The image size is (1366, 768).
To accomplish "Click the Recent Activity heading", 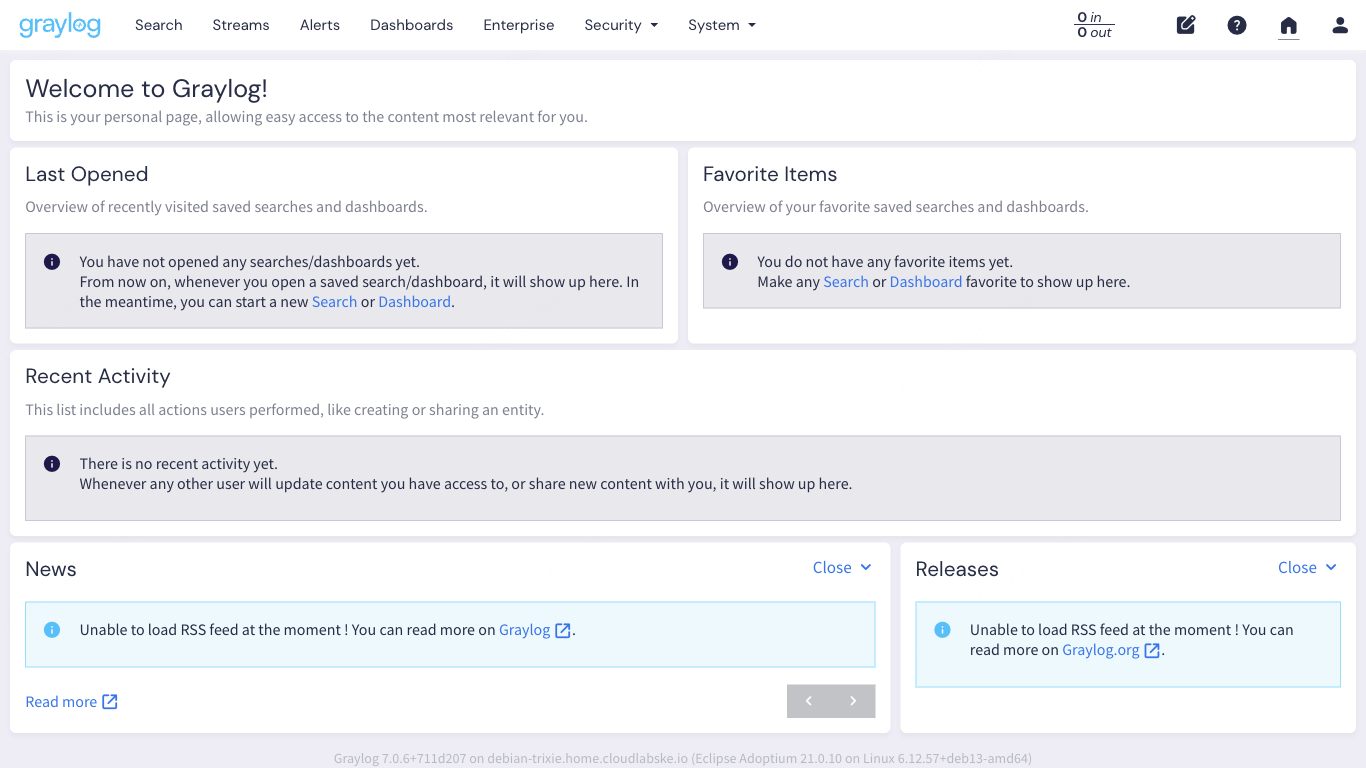I will click(x=98, y=376).
